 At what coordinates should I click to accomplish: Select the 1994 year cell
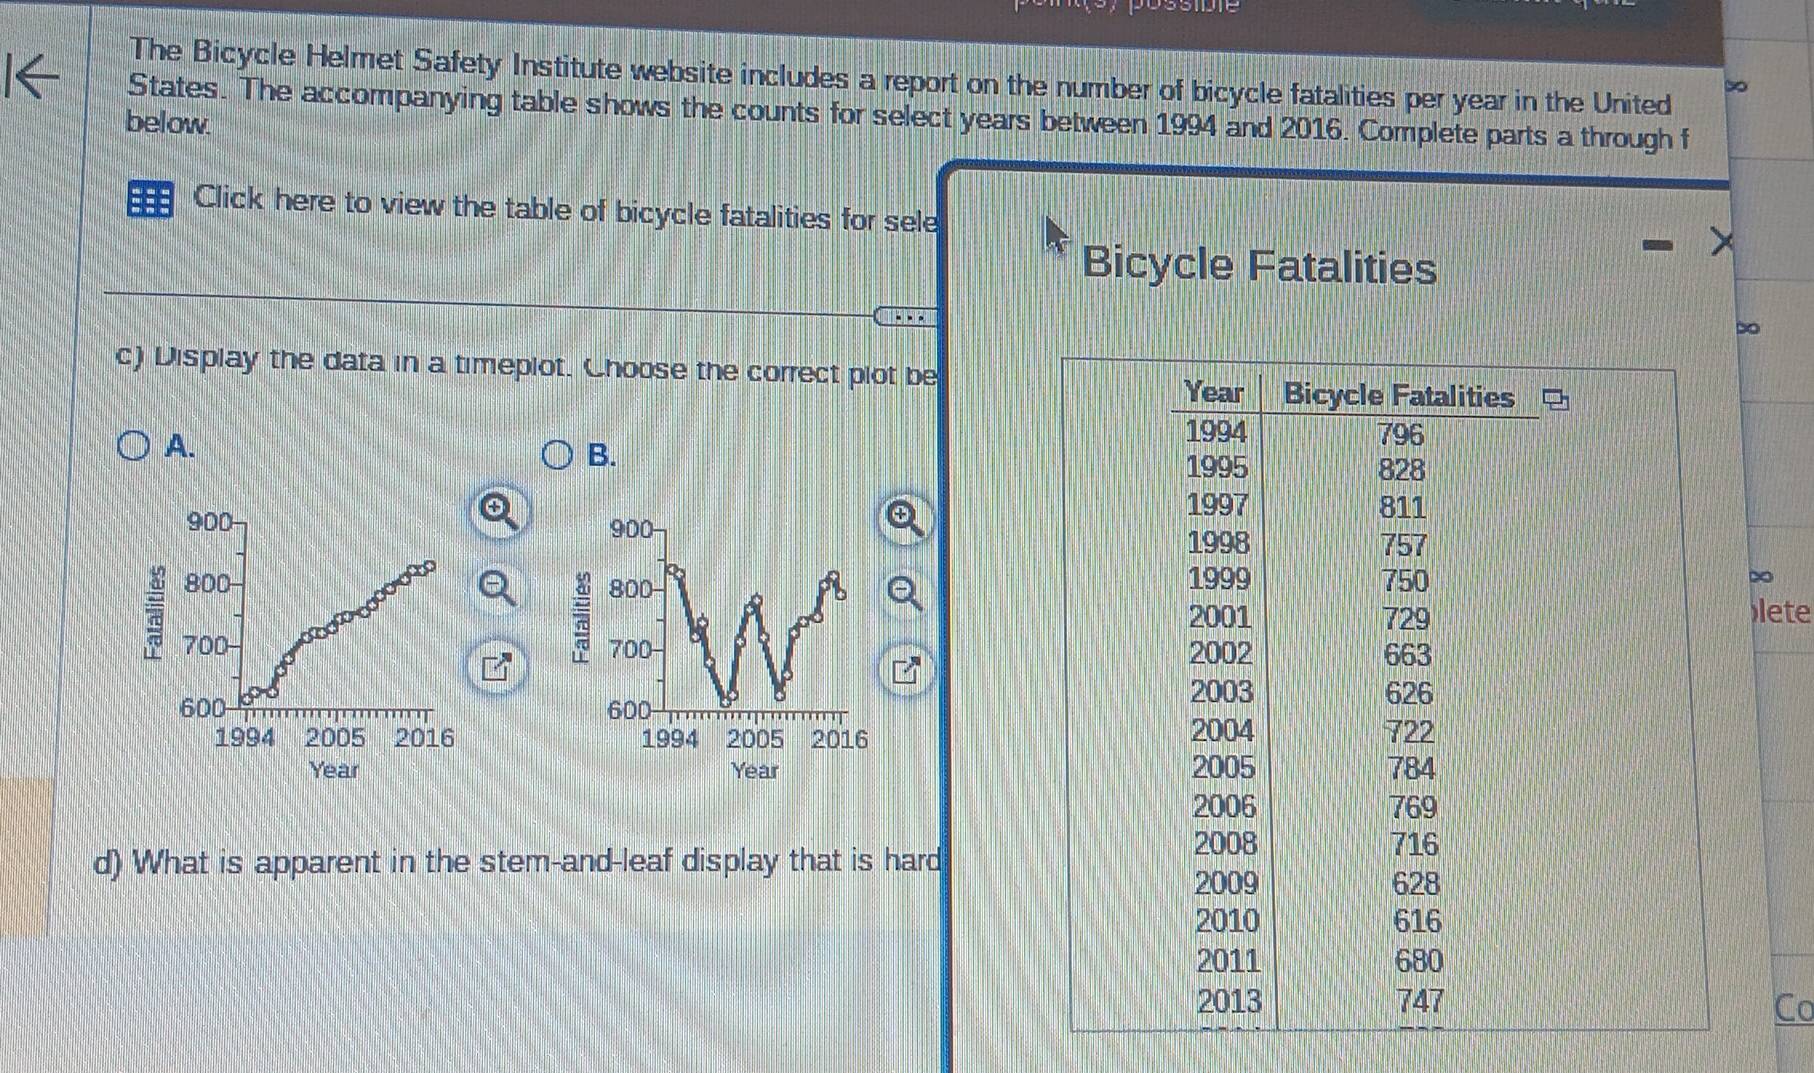click(x=1216, y=432)
